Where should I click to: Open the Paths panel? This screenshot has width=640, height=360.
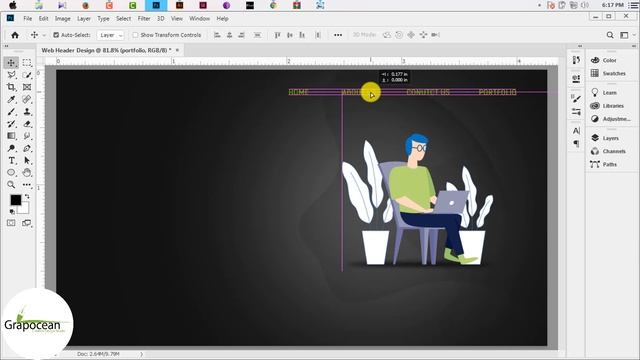click(603, 164)
